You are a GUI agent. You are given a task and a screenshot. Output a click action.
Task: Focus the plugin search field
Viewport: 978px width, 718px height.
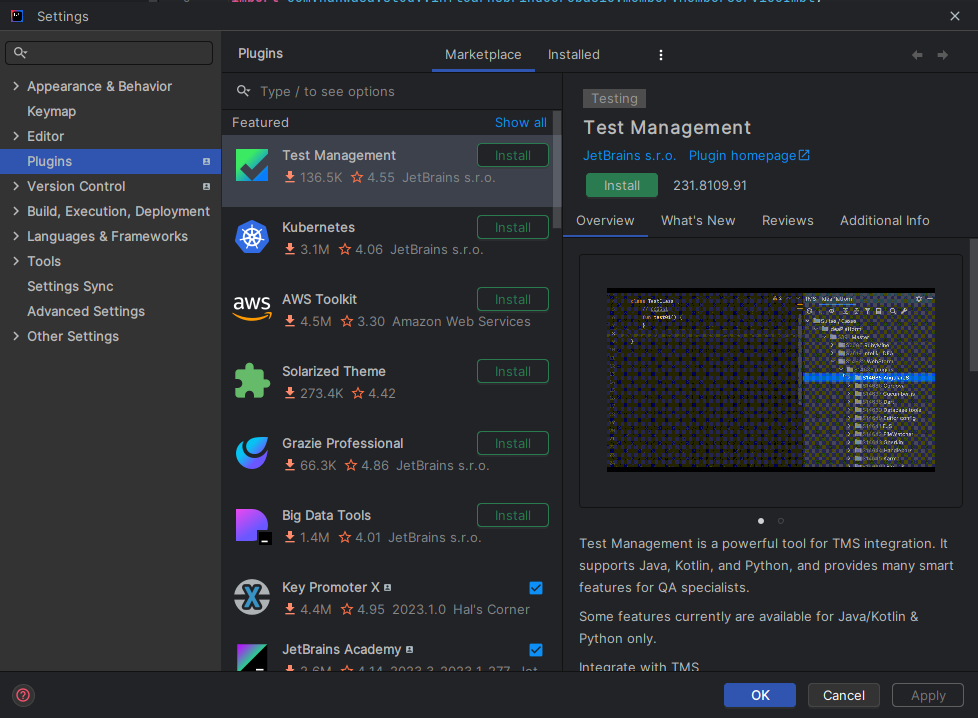click(x=392, y=91)
